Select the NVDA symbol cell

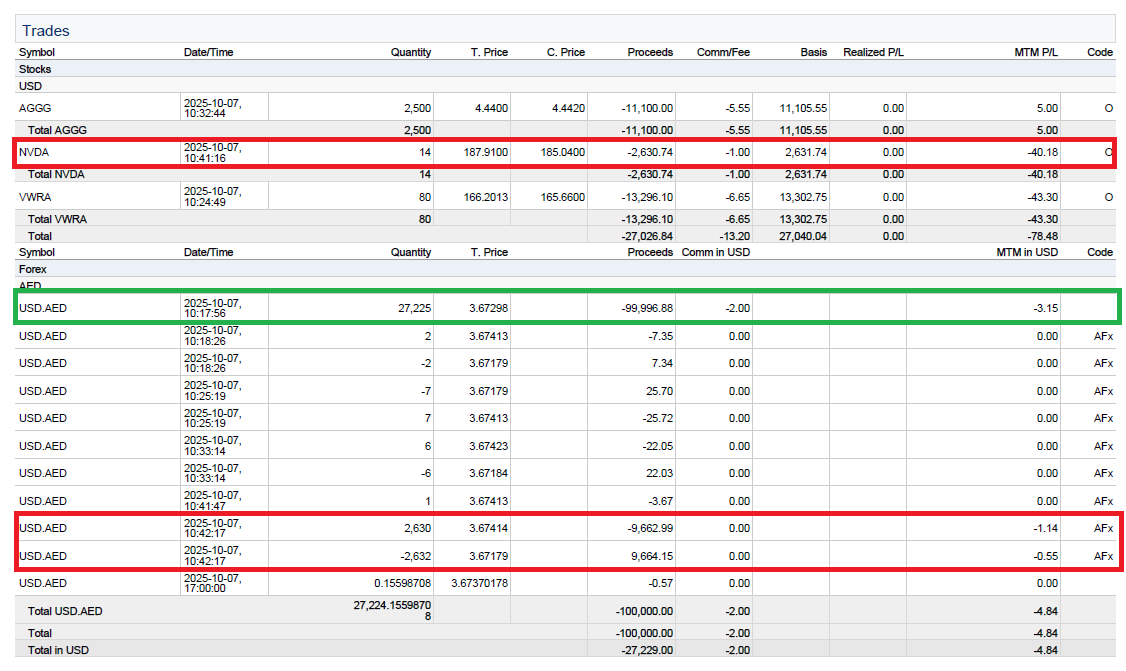point(34,153)
